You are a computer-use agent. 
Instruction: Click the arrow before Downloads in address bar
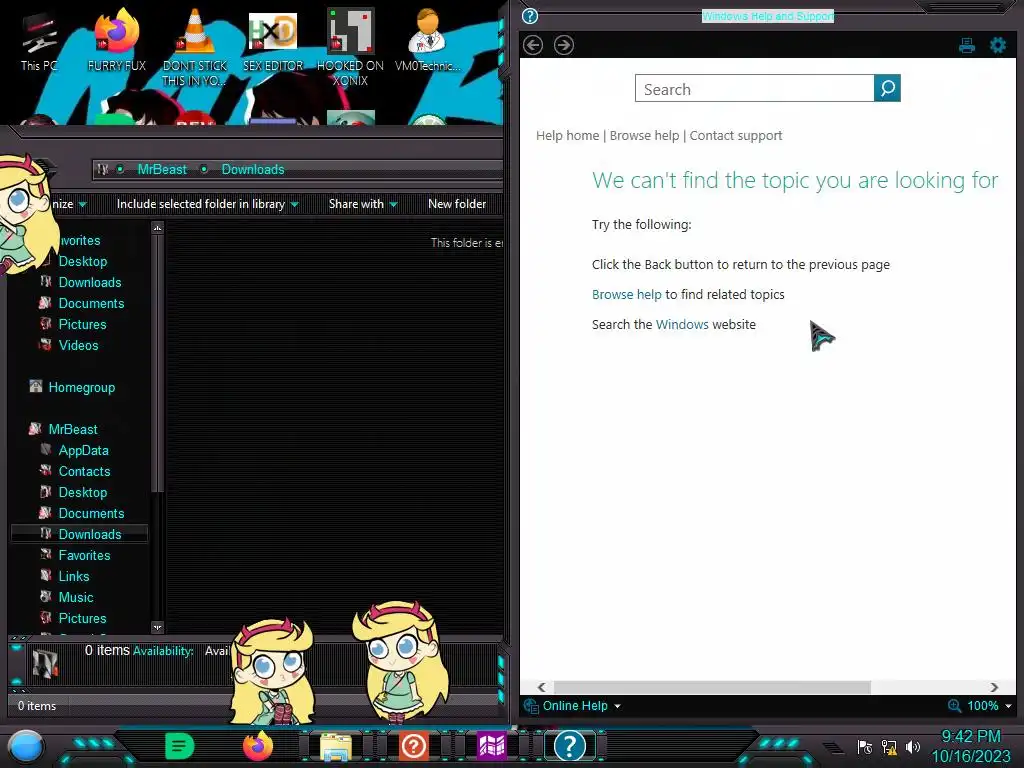204,169
